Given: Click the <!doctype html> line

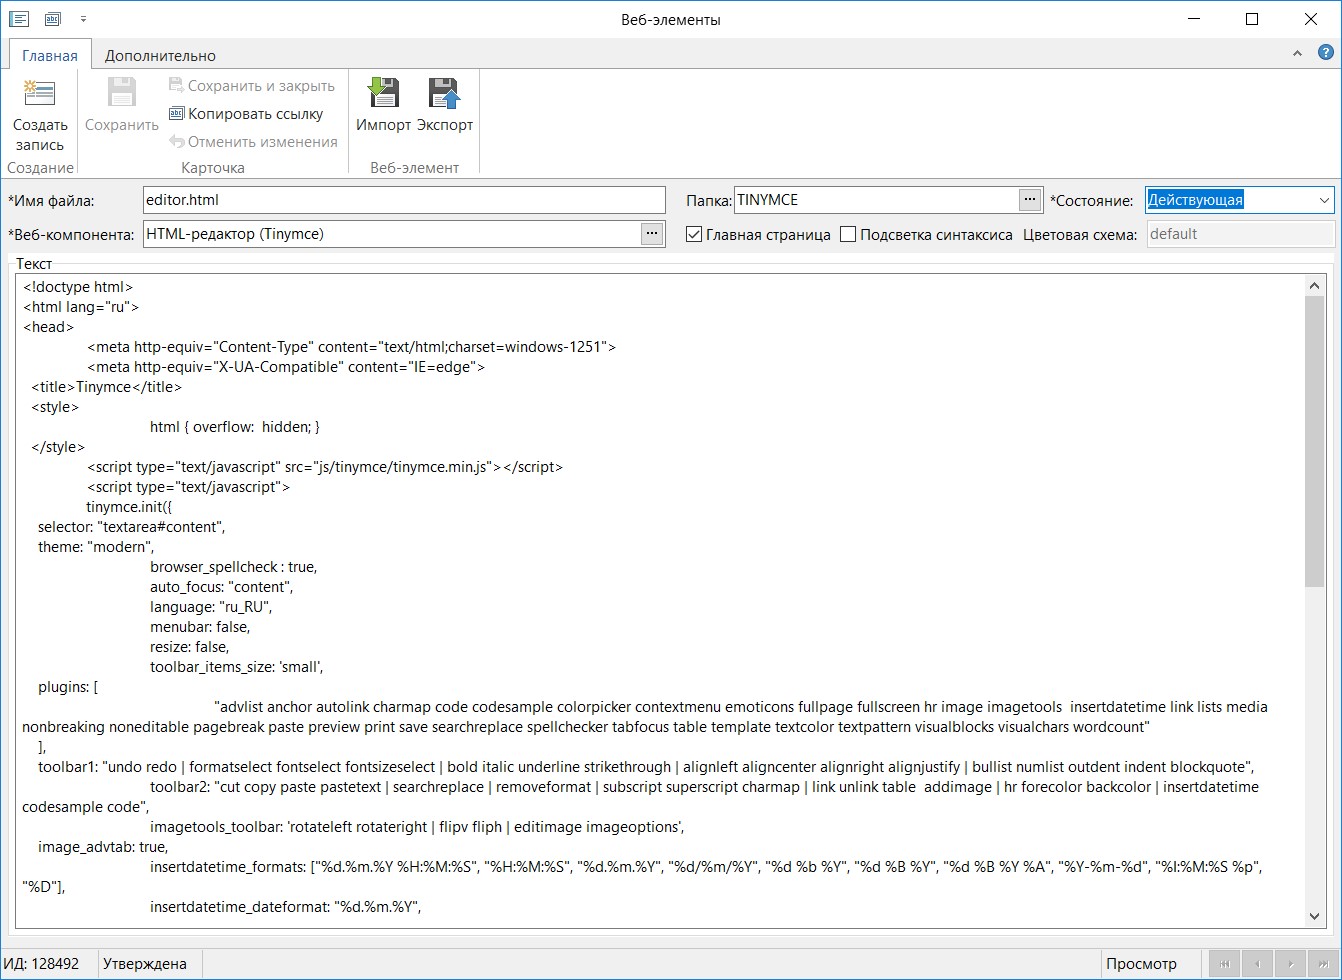Looking at the screenshot, I should 78,287.
